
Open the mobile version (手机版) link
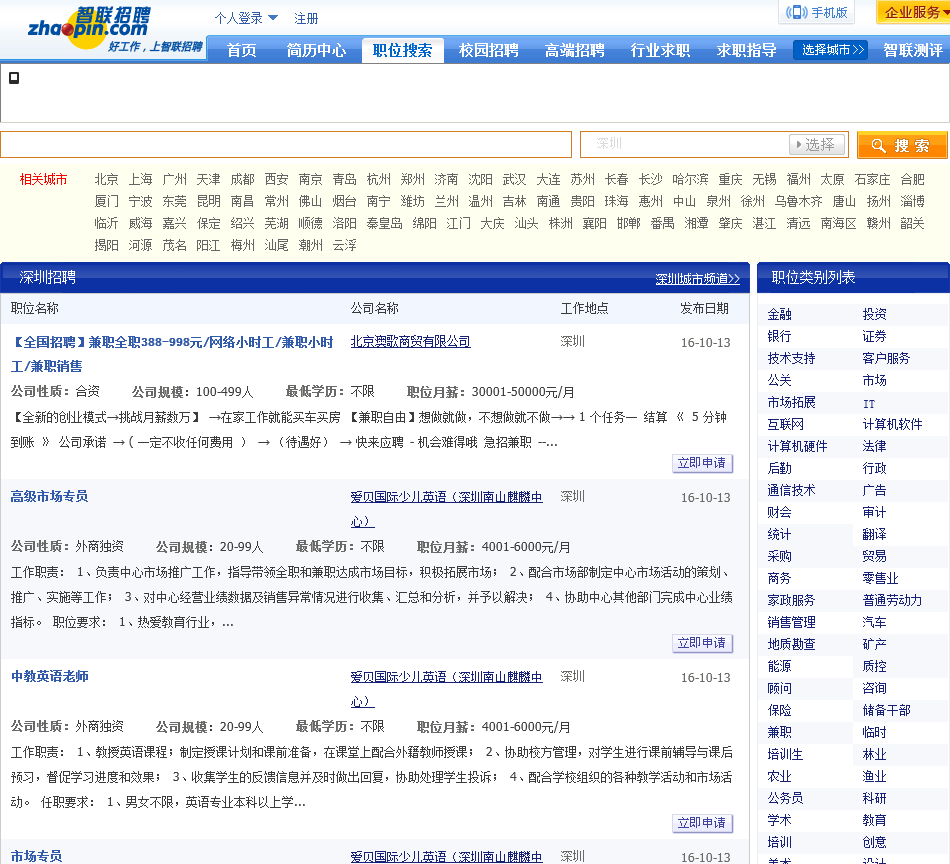pos(816,12)
